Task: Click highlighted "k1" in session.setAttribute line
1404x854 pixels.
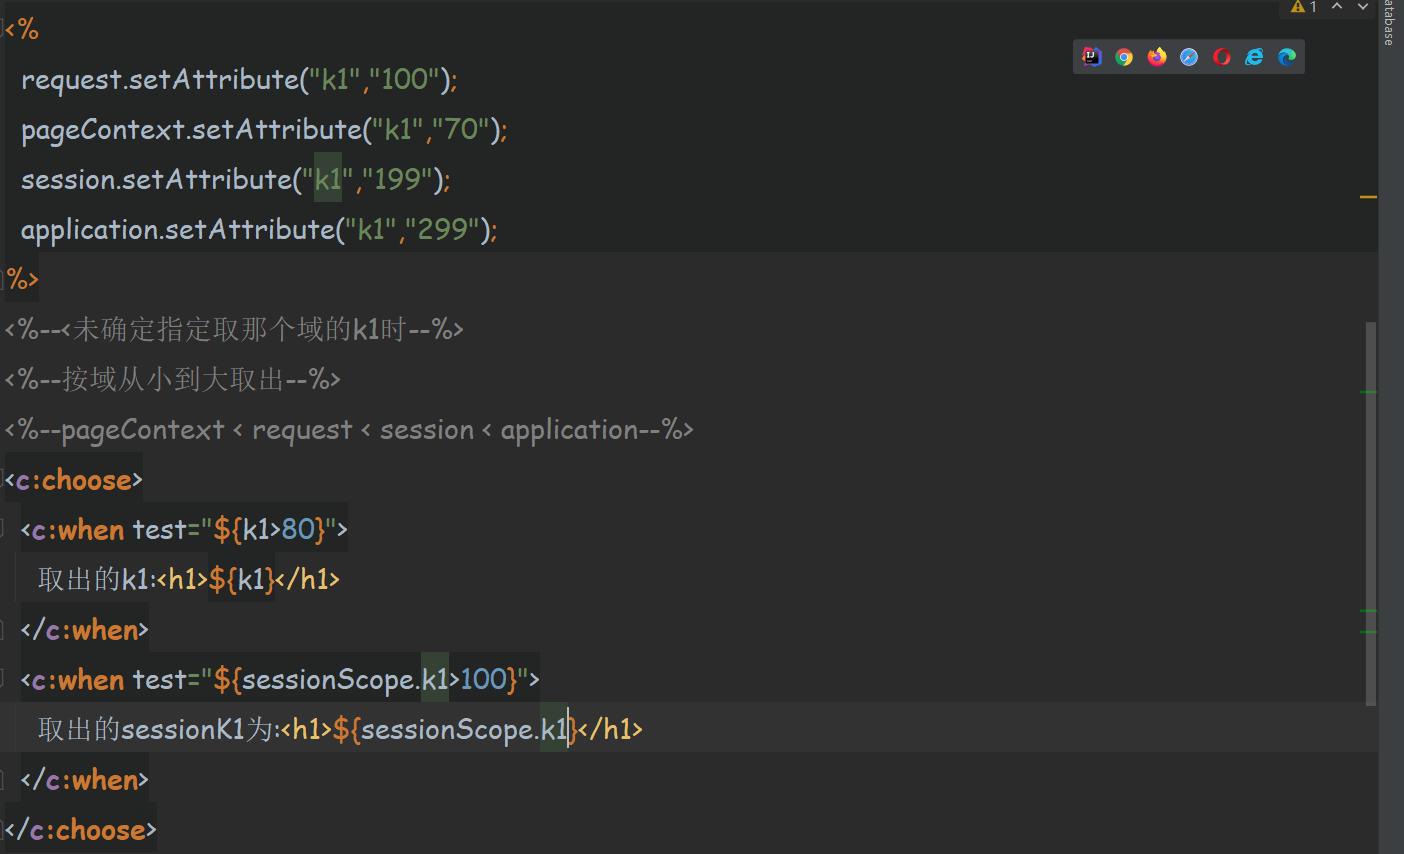Action: 328,180
